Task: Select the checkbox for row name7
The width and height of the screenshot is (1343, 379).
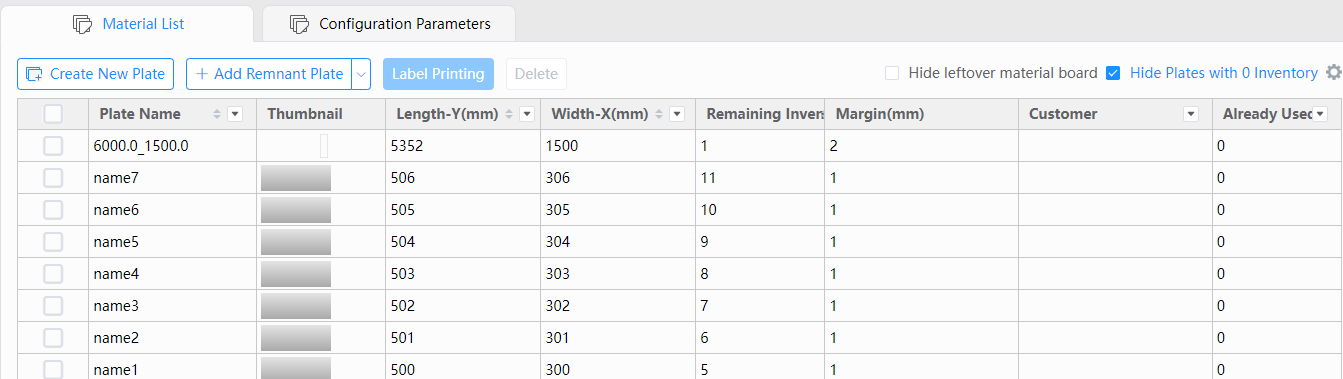Action: click(x=53, y=178)
